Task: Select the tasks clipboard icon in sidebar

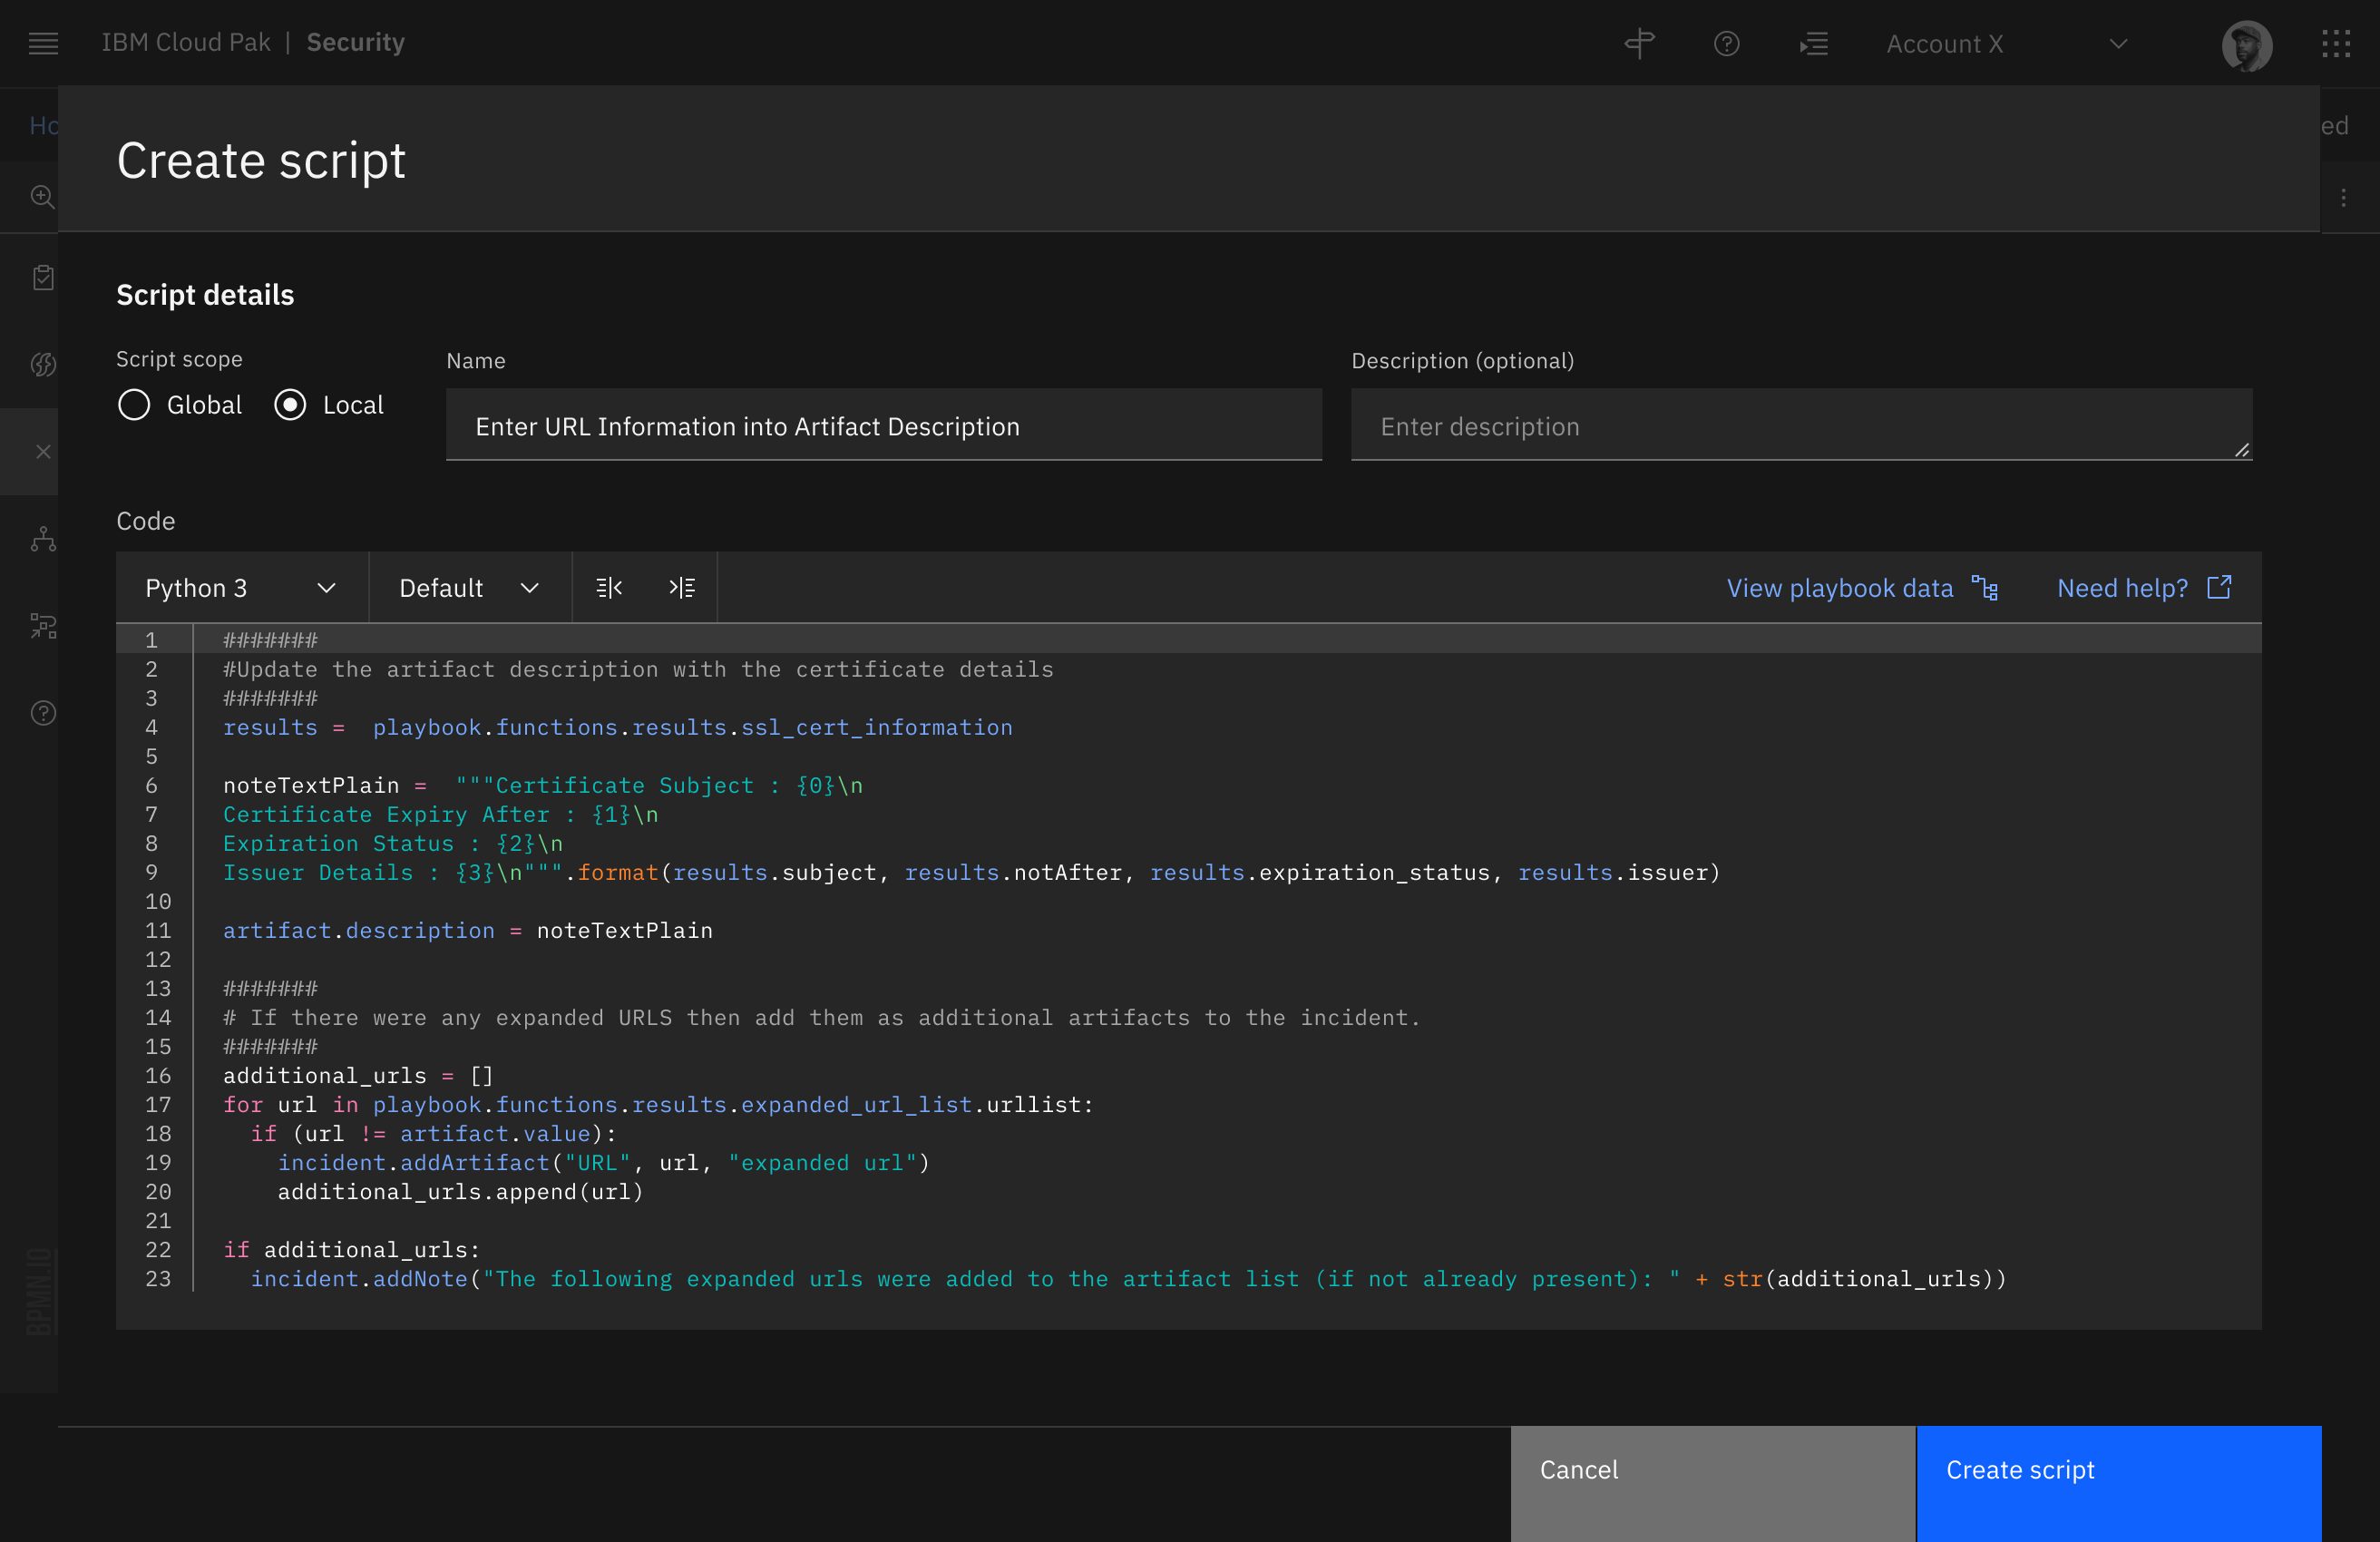Action: click(x=42, y=277)
